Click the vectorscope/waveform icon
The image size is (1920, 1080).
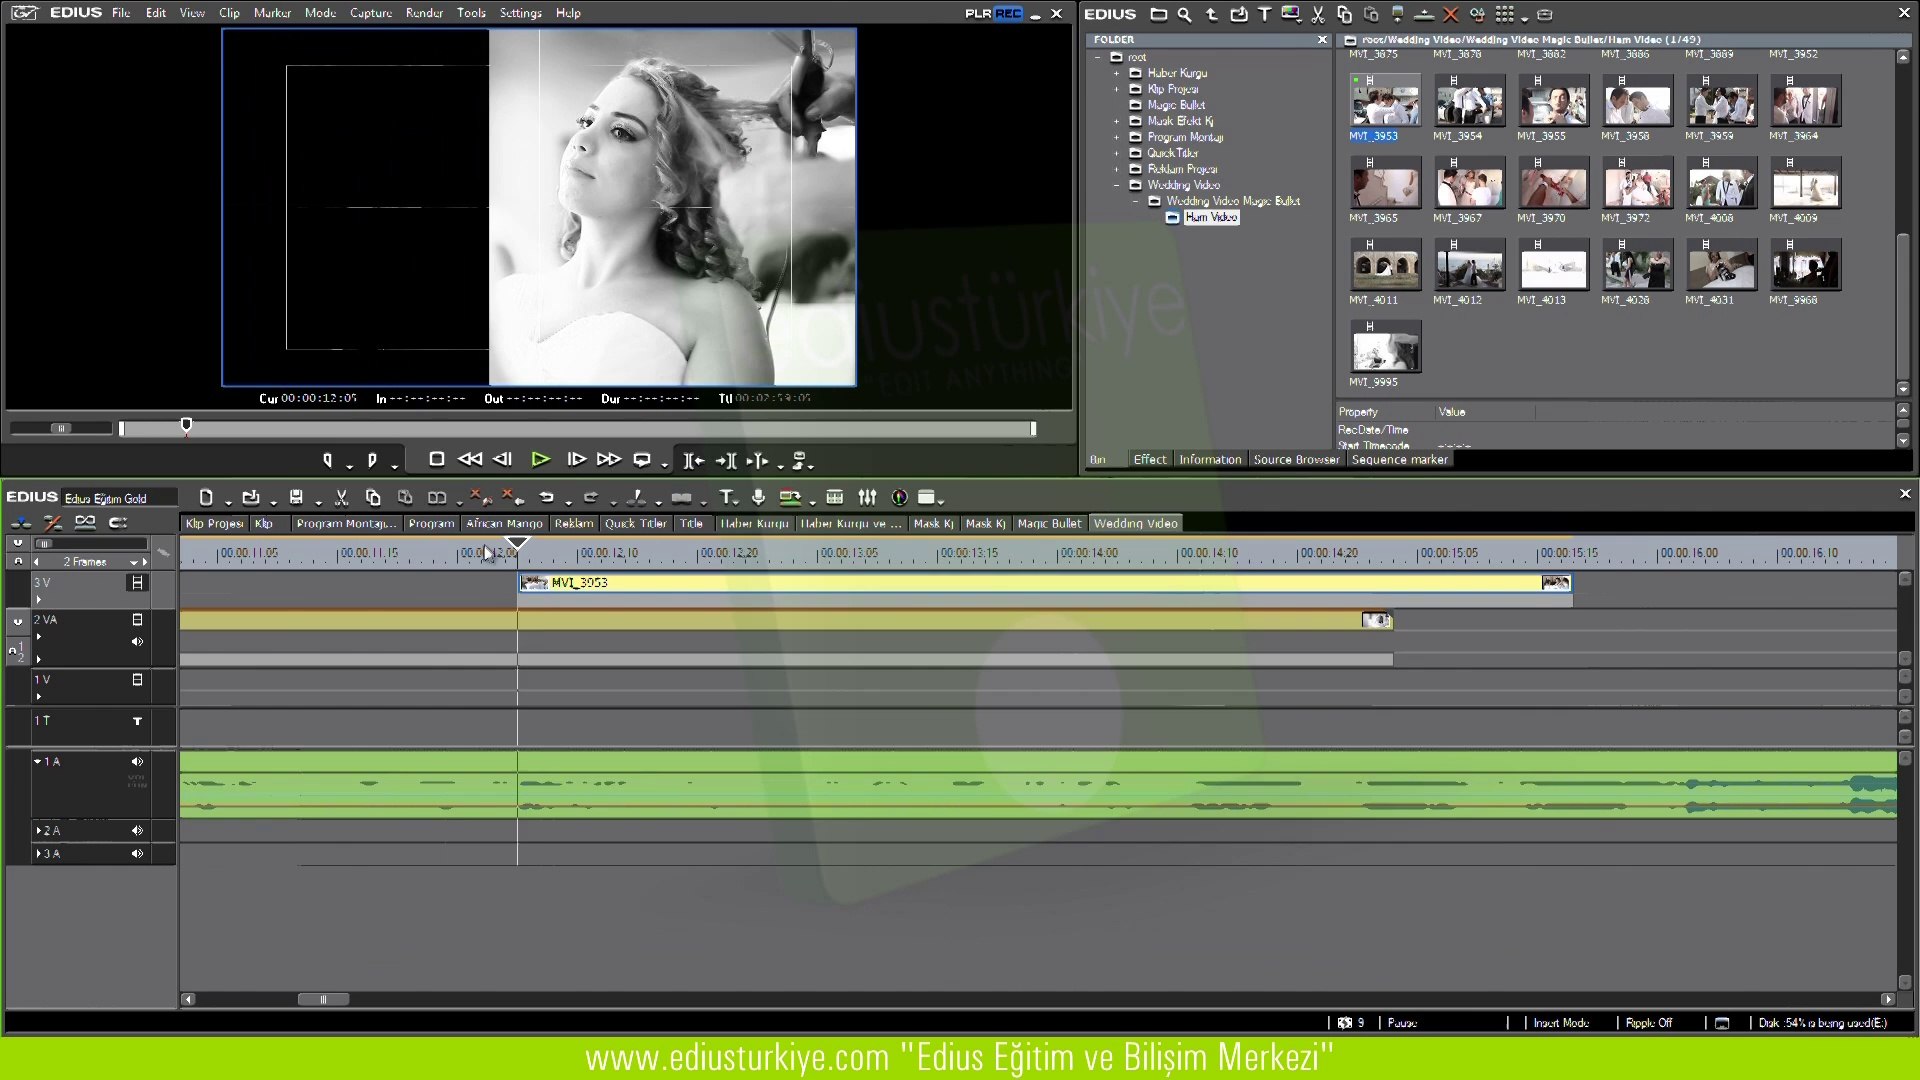pyautogui.click(x=899, y=498)
